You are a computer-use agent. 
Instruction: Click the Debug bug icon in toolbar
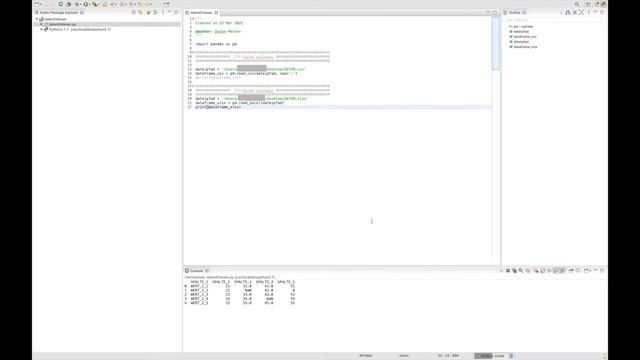pyautogui.click(x=77, y=4)
